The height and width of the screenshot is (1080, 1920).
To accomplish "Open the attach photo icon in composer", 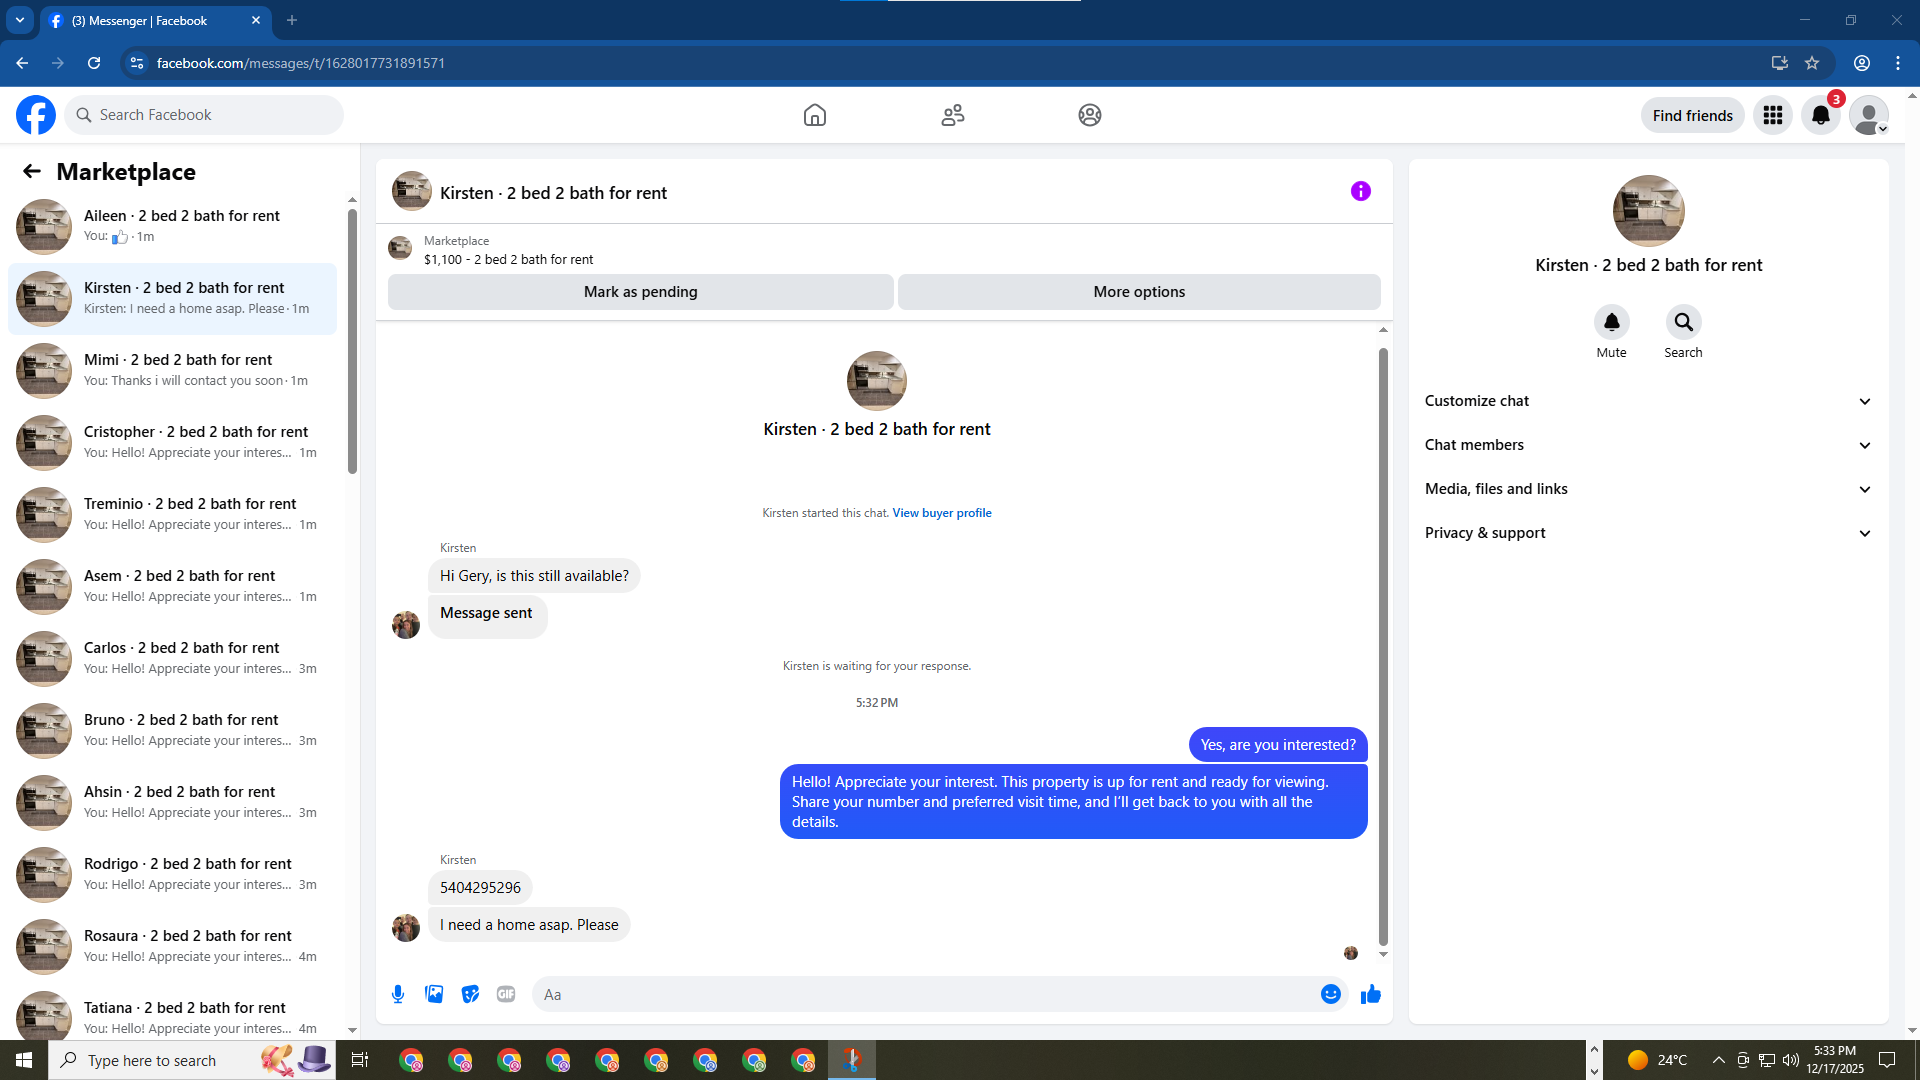I will click(x=434, y=994).
